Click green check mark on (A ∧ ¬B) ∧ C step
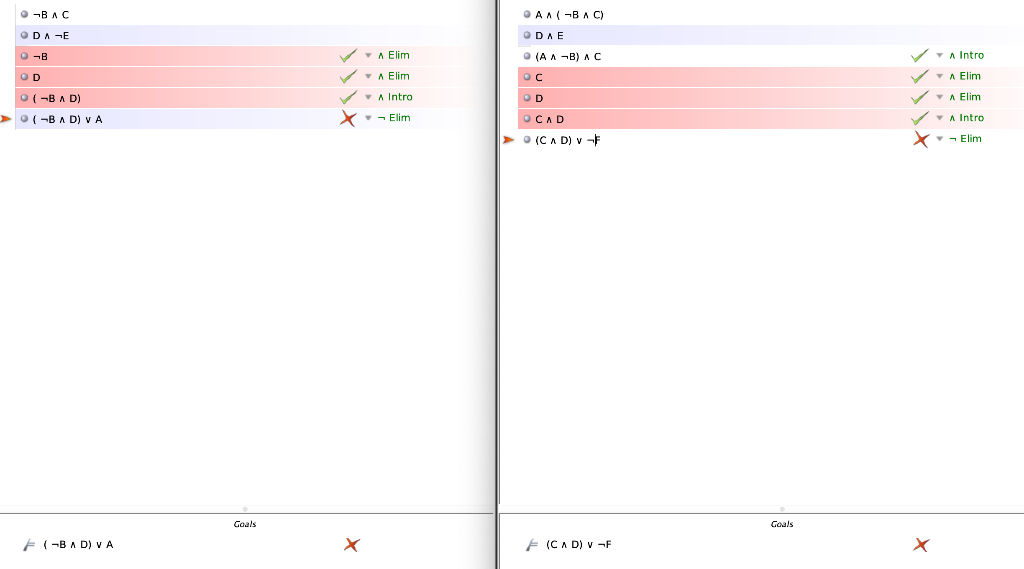 920,56
